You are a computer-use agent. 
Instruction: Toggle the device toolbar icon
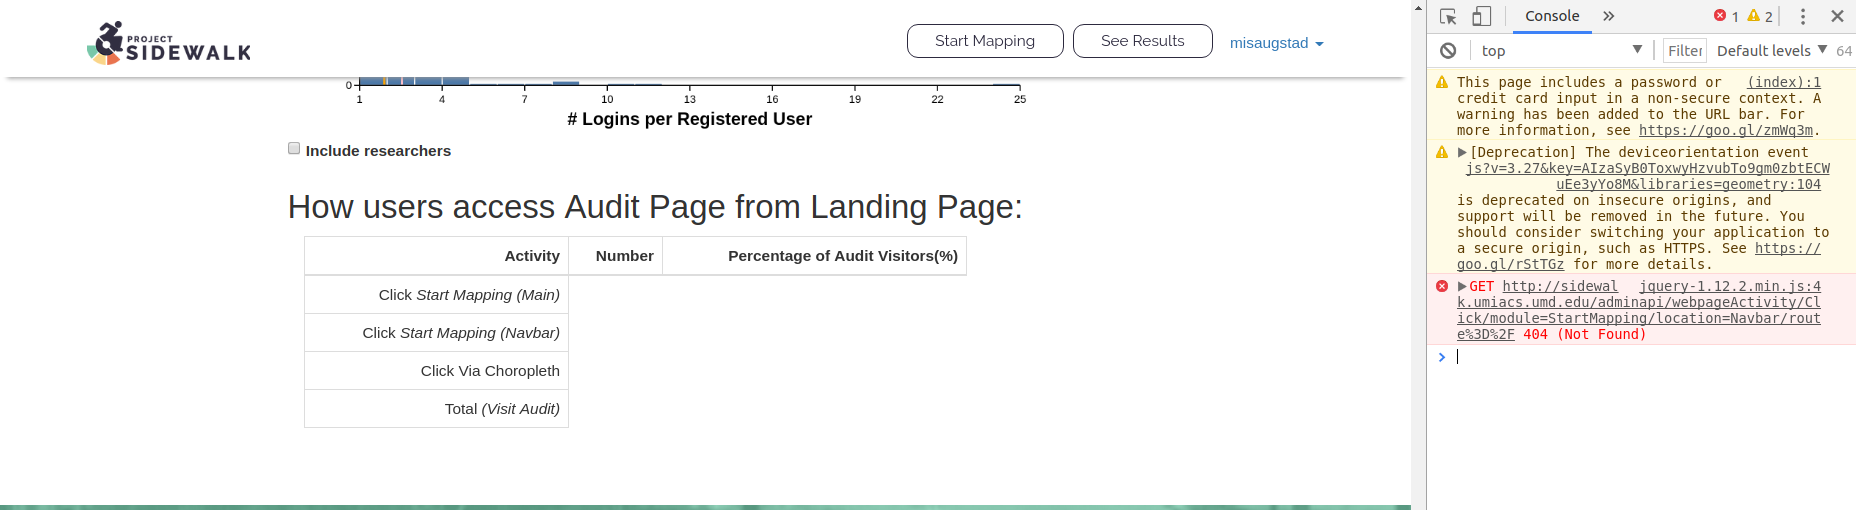tap(1482, 16)
